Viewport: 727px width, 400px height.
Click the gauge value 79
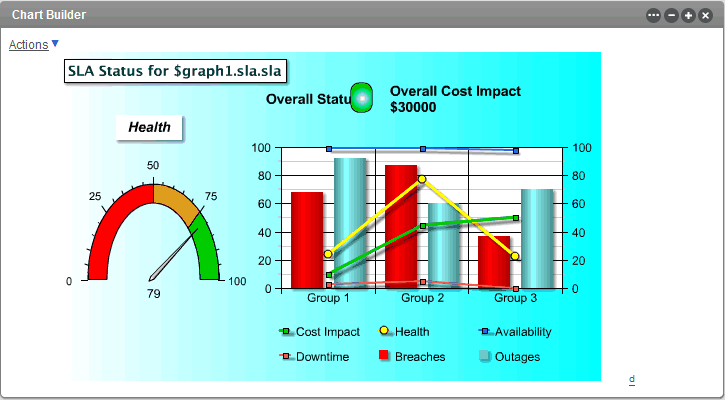(x=153, y=294)
